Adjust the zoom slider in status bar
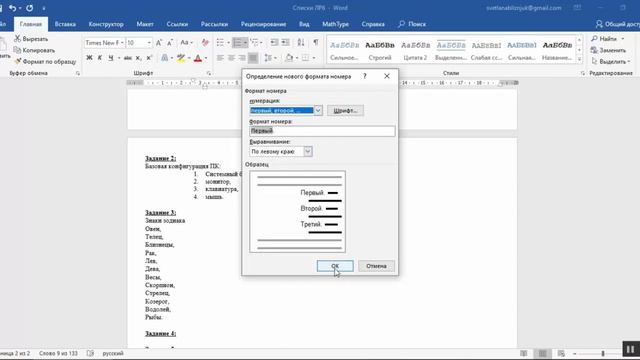This screenshot has height=360, width=640. tap(603, 353)
